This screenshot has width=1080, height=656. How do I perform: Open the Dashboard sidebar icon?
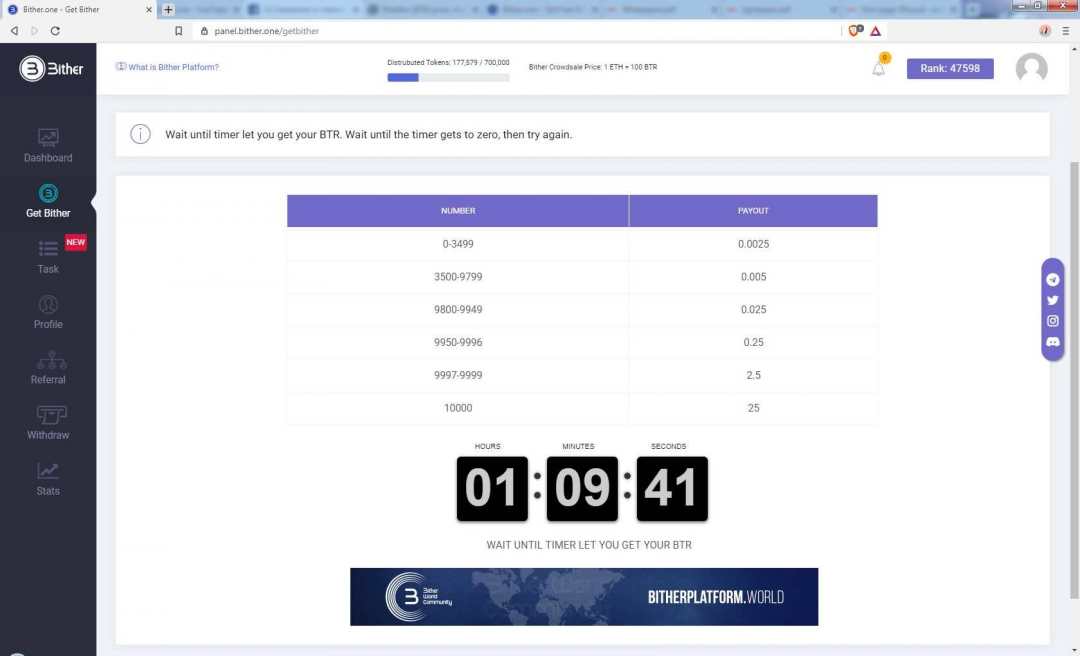pos(48,138)
